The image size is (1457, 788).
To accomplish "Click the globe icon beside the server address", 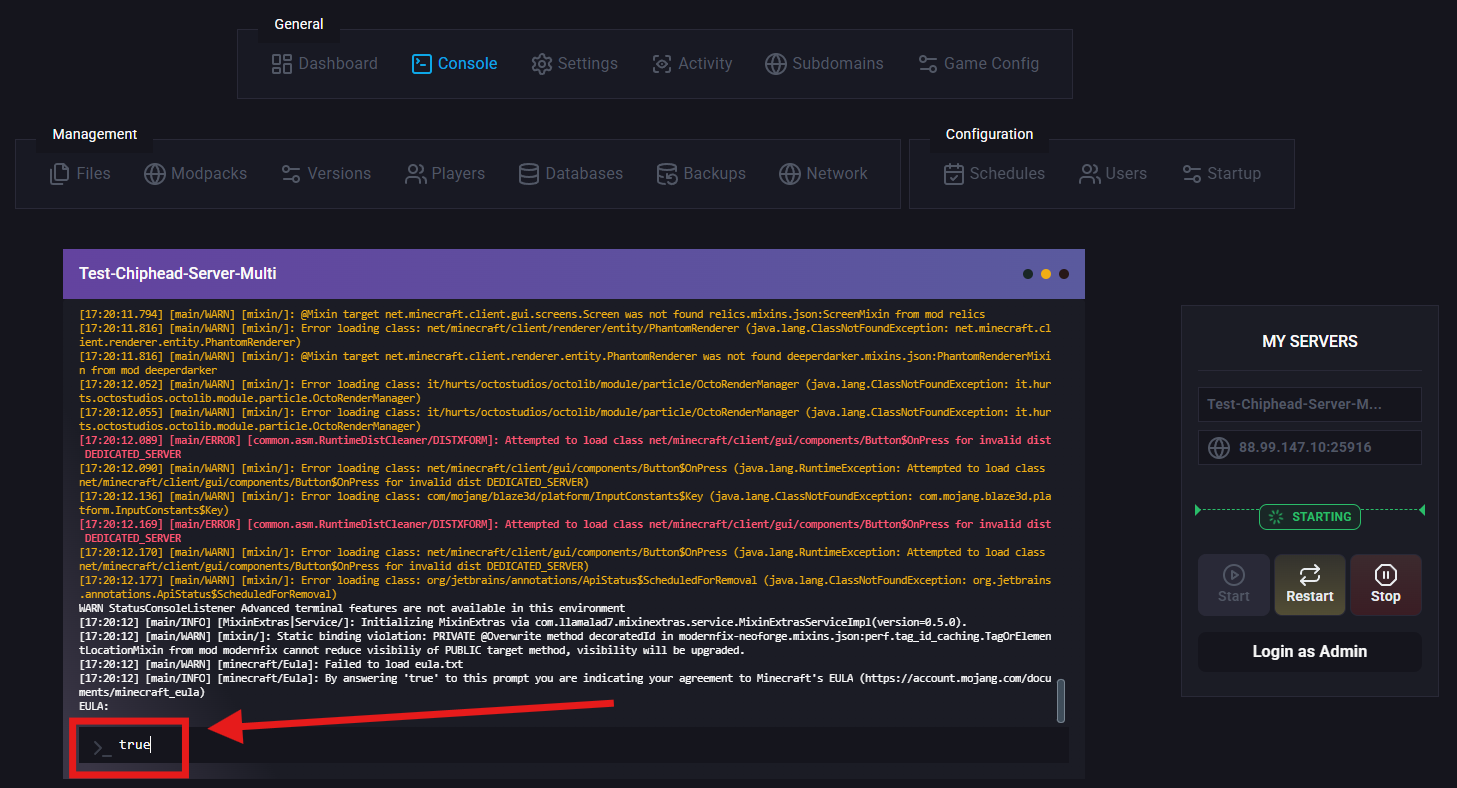I will (1218, 449).
